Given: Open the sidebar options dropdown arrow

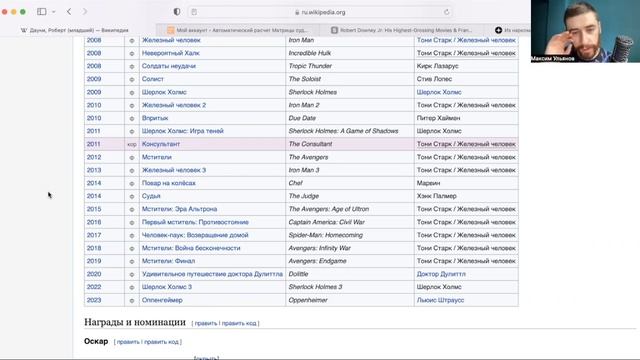Looking at the screenshot, I should coord(53,12).
